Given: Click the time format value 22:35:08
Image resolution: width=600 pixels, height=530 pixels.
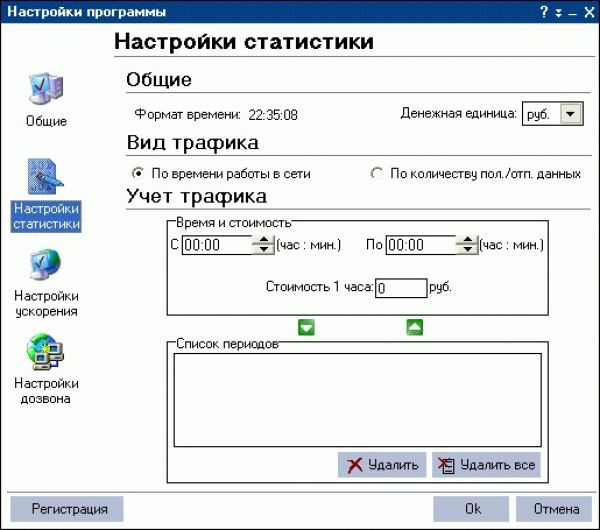Looking at the screenshot, I should pyautogui.click(x=273, y=115).
